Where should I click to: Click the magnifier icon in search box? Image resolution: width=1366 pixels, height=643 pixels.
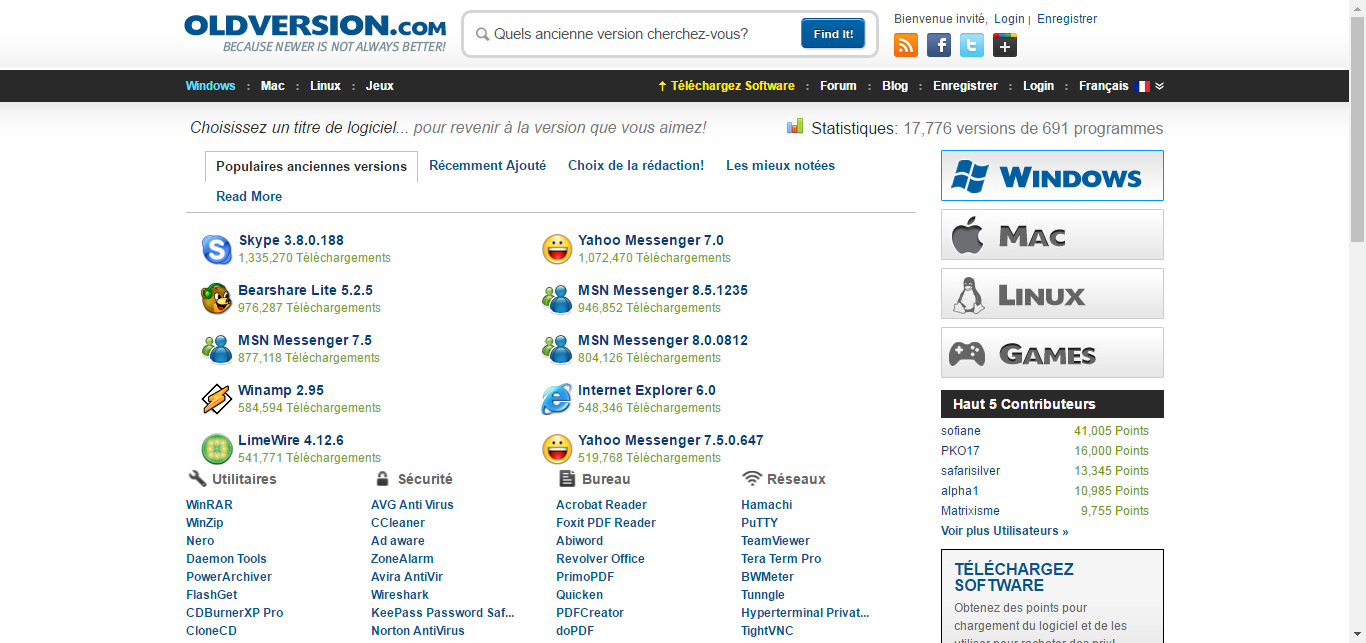click(482, 34)
